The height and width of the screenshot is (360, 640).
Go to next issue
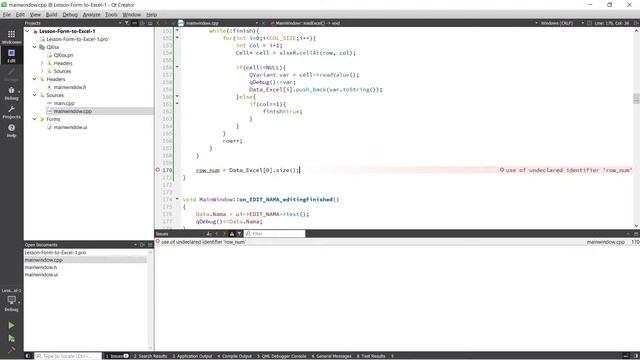pyautogui.click(x=224, y=234)
